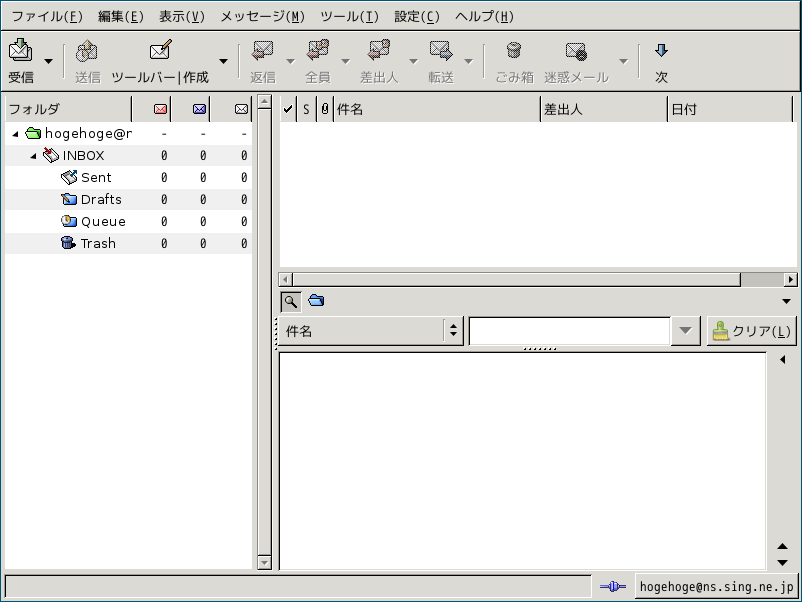
Task: Click the S status column header
Action: click(x=306, y=109)
